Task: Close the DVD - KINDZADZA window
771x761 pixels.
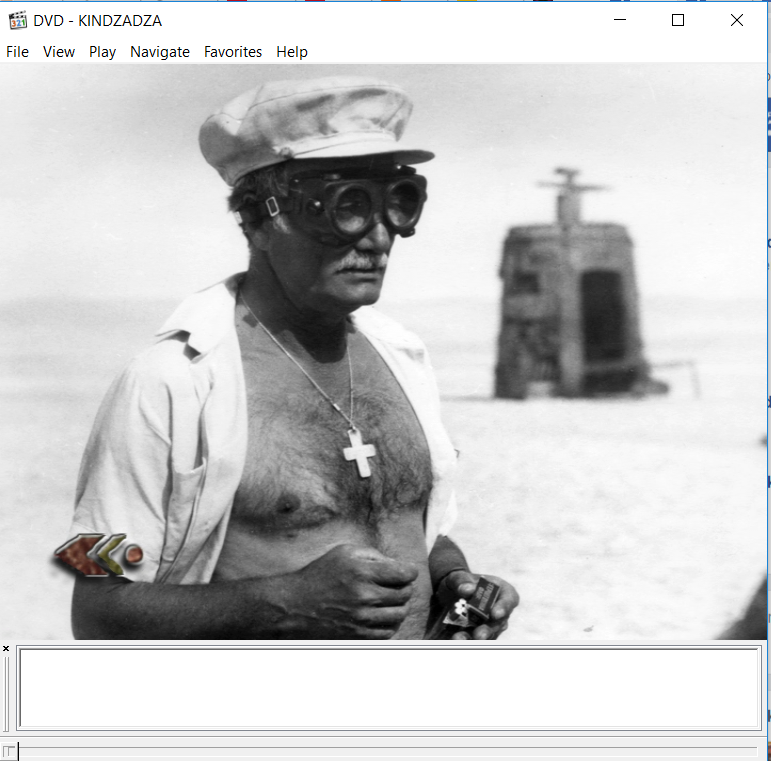Action: pos(737,20)
